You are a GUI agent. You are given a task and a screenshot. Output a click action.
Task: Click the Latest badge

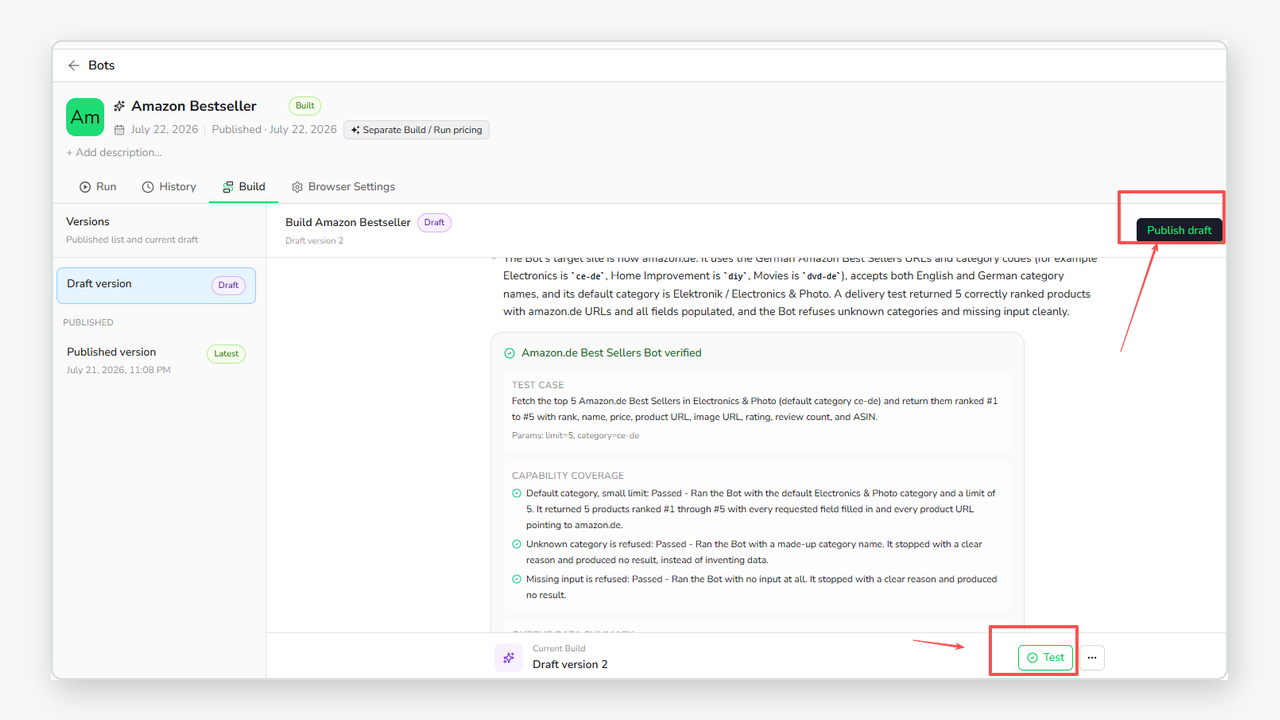click(x=226, y=353)
